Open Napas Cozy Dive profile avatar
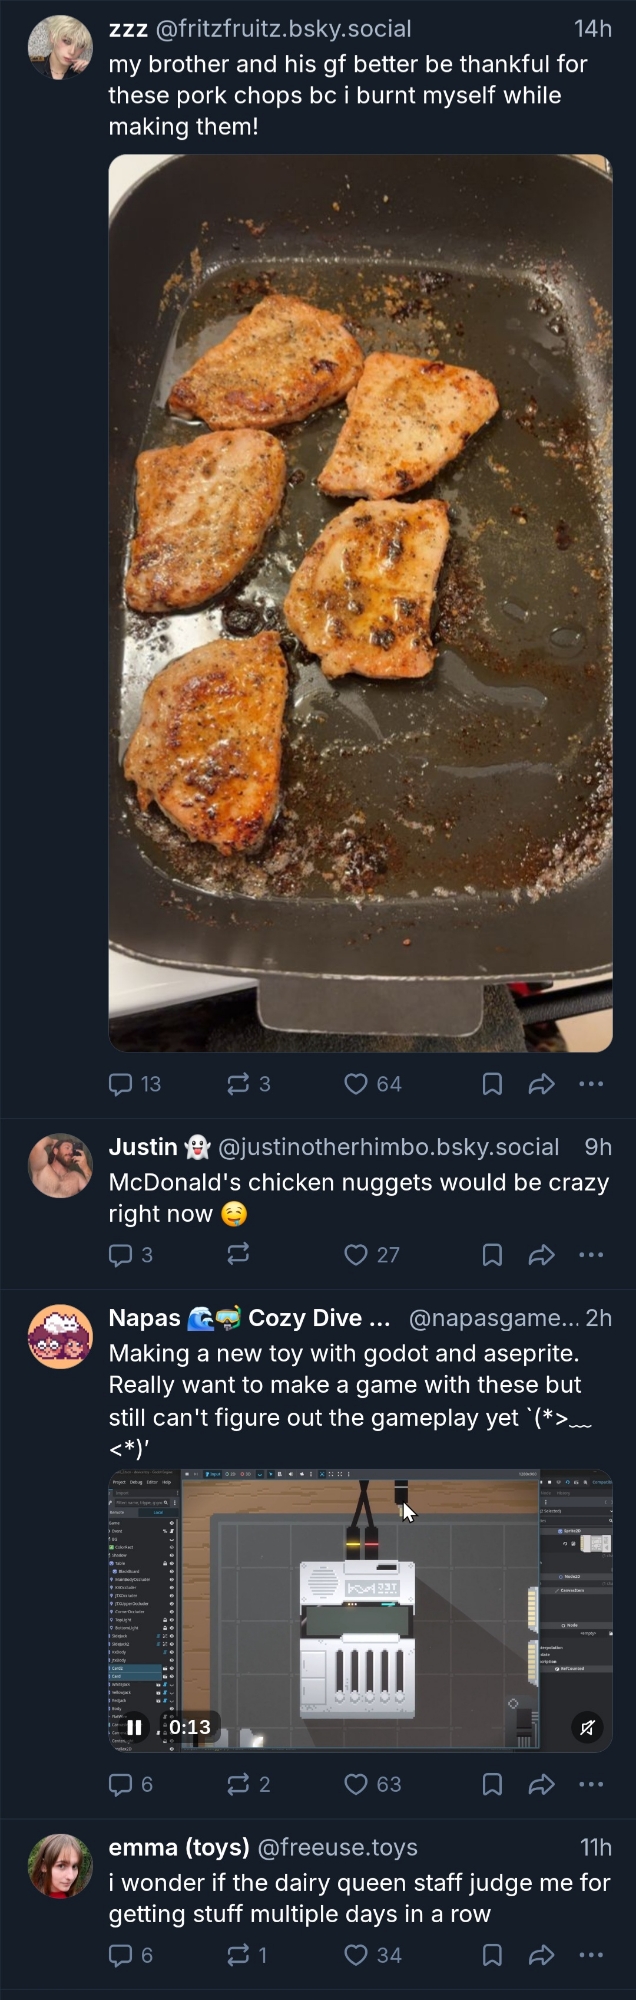Image resolution: width=636 pixels, height=2000 pixels. [60, 1337]
